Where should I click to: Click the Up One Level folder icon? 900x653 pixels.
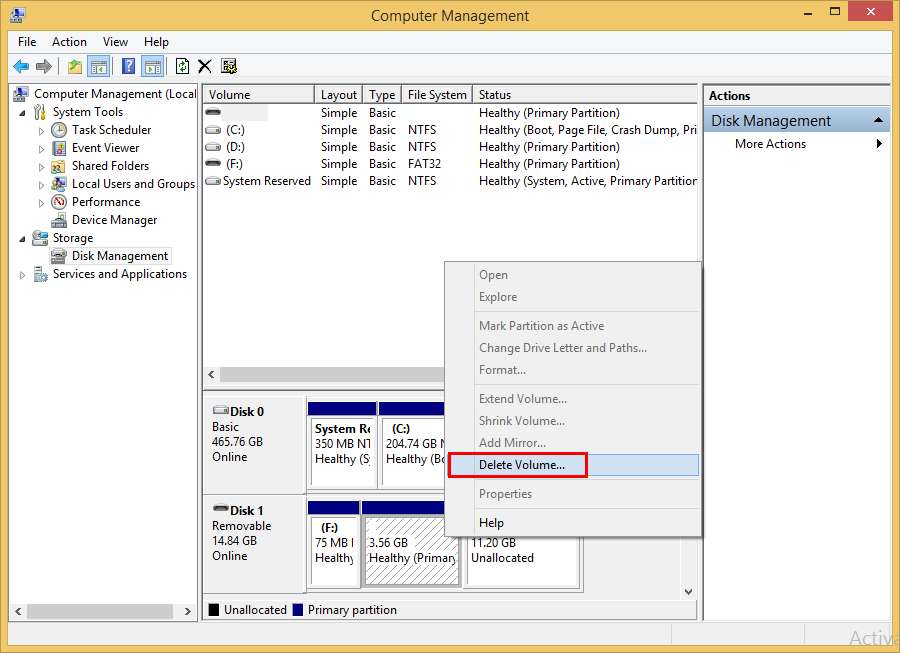click(x=75, y=67)
